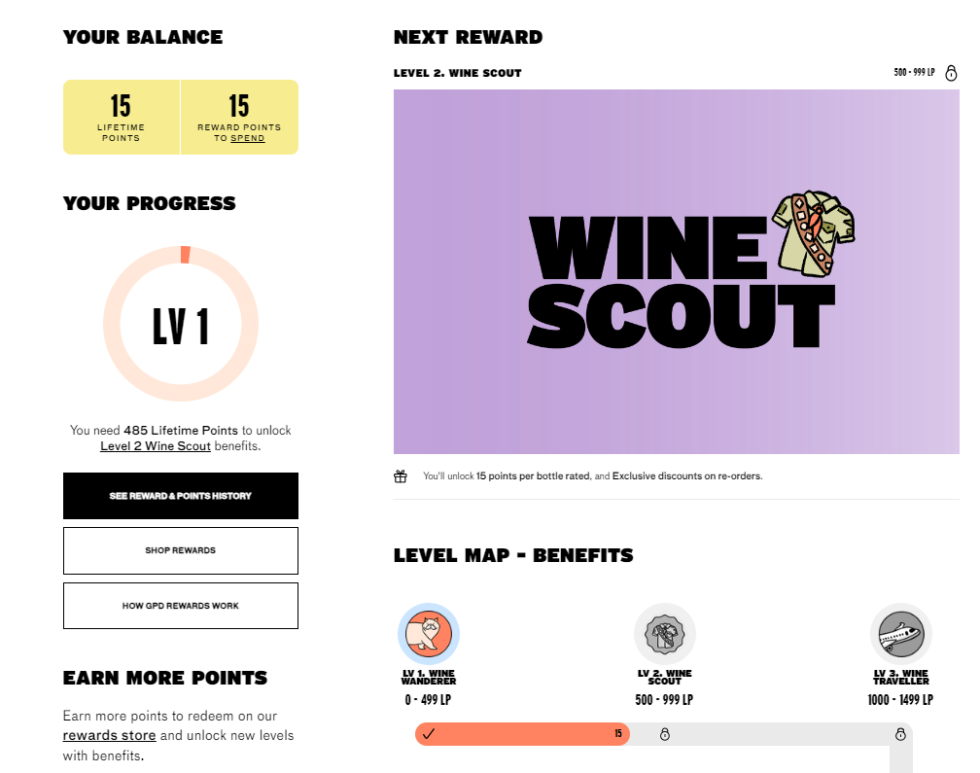The height and width of the screenshot is (773, 980).
Task: Open the rewards store link
Action: point(109,735)
